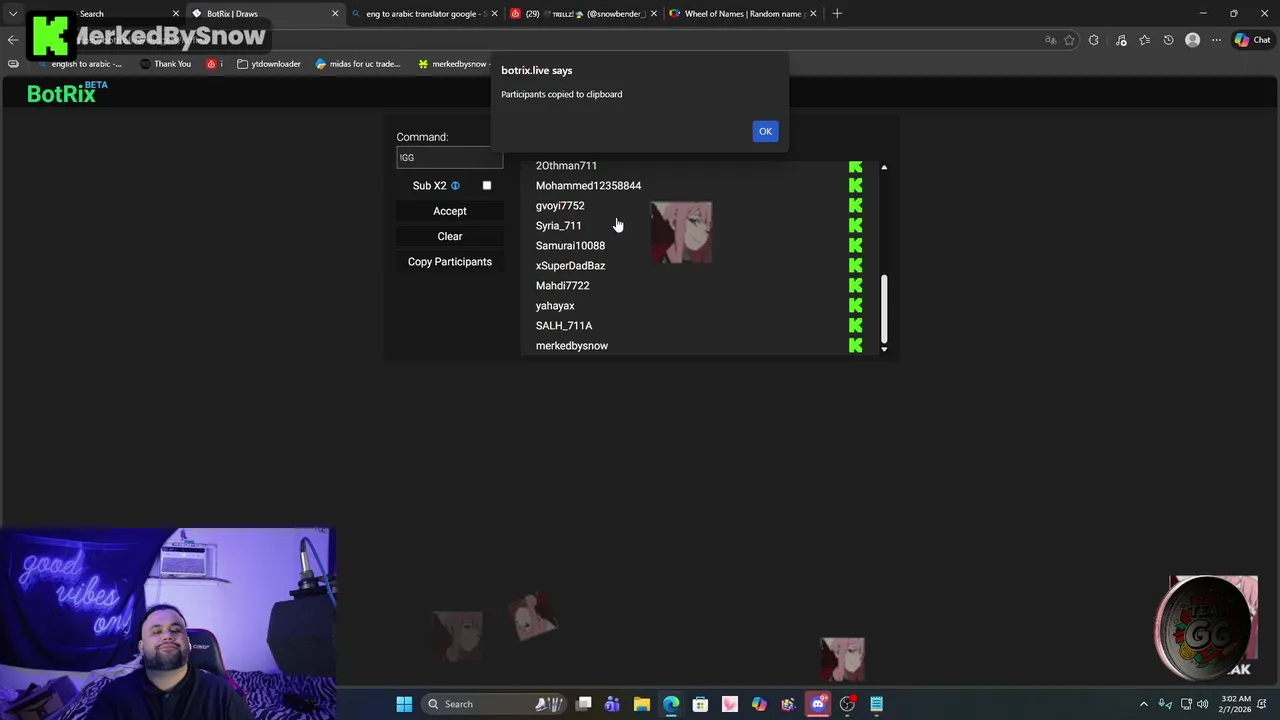The width and height of the screenshot is (1280, 720).
Task: Open the Windows Start menu
Action: pos(404,704)
